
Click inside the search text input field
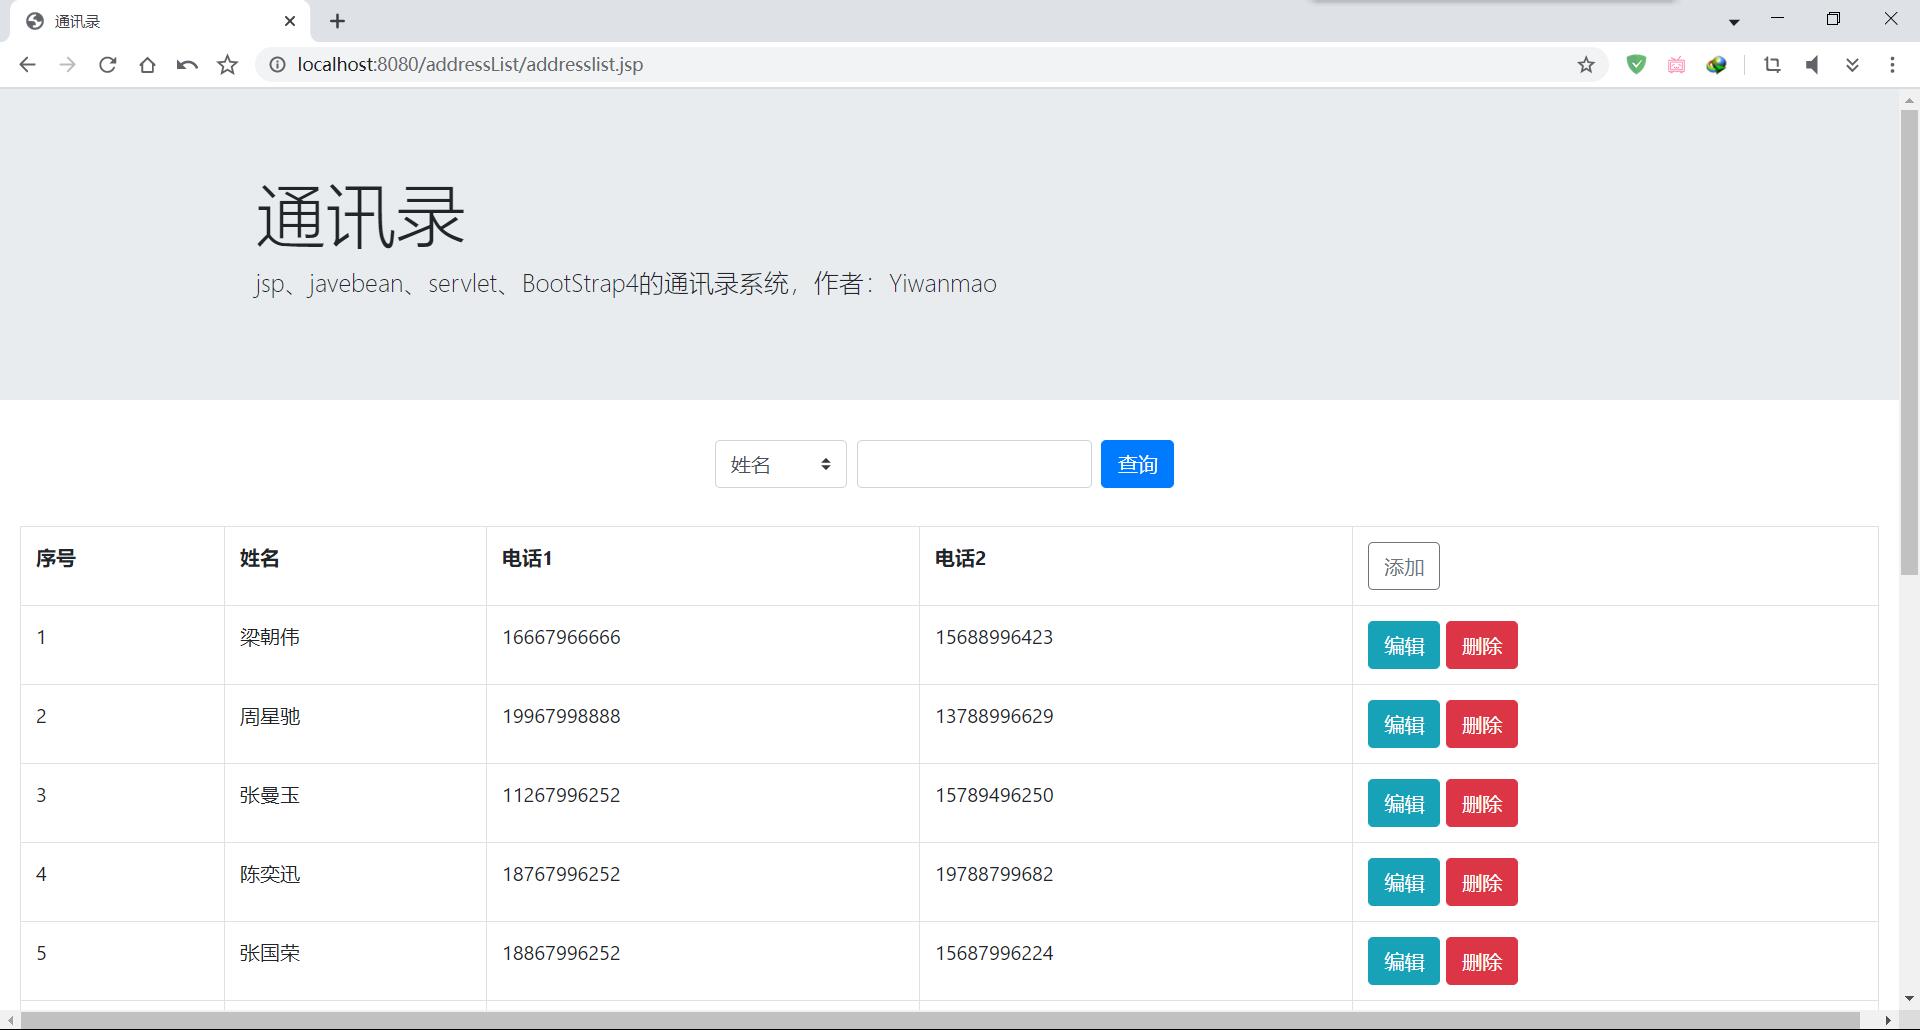point(973,463)
